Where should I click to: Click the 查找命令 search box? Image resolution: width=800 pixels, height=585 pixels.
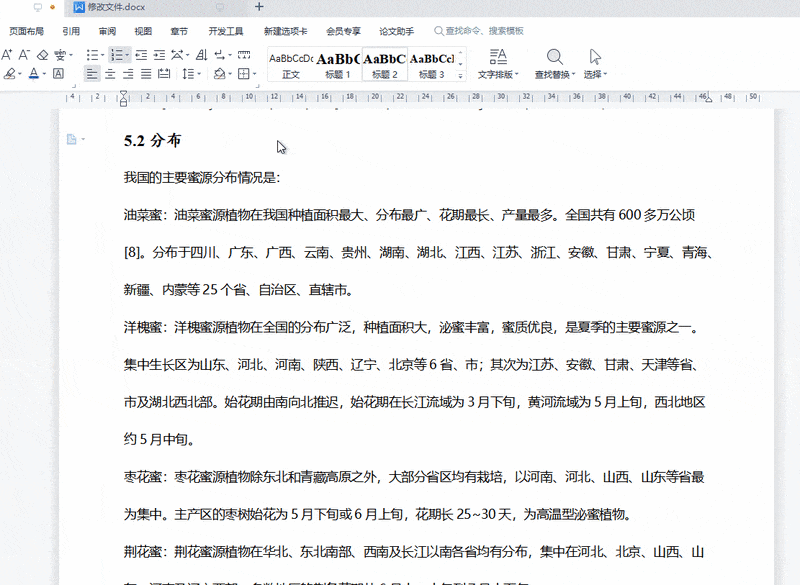484,31
